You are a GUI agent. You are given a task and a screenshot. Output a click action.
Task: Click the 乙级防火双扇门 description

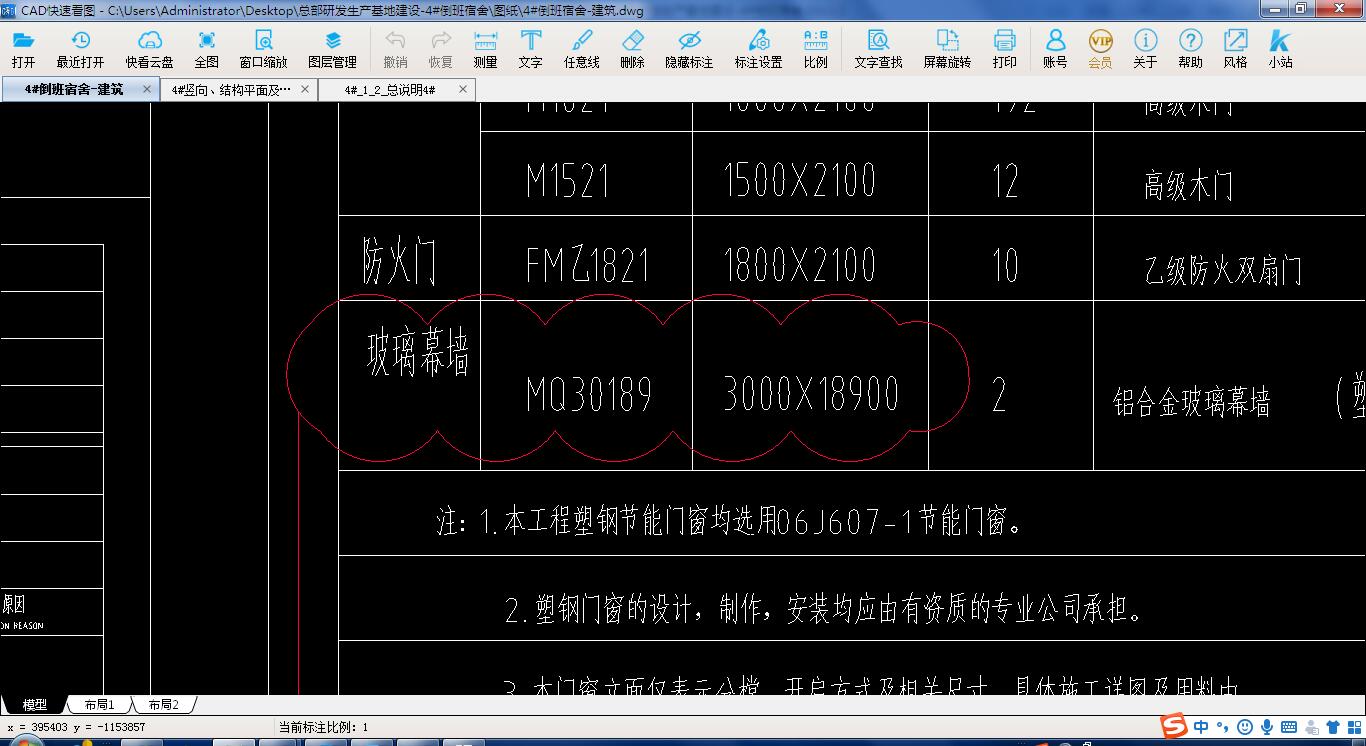pos(1223,270)
